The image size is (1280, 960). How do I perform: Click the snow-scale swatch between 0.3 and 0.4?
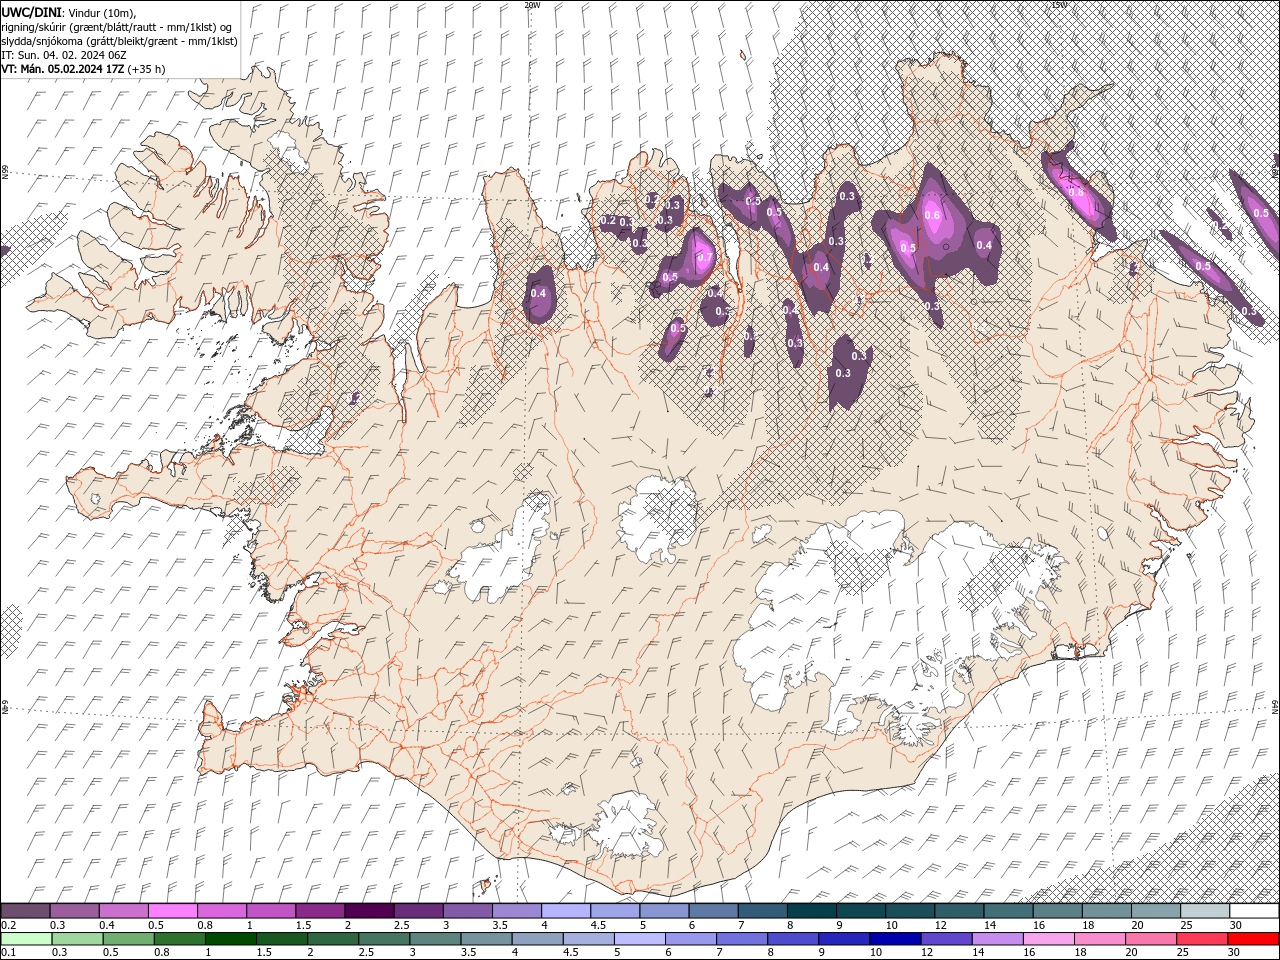point(75,911)
